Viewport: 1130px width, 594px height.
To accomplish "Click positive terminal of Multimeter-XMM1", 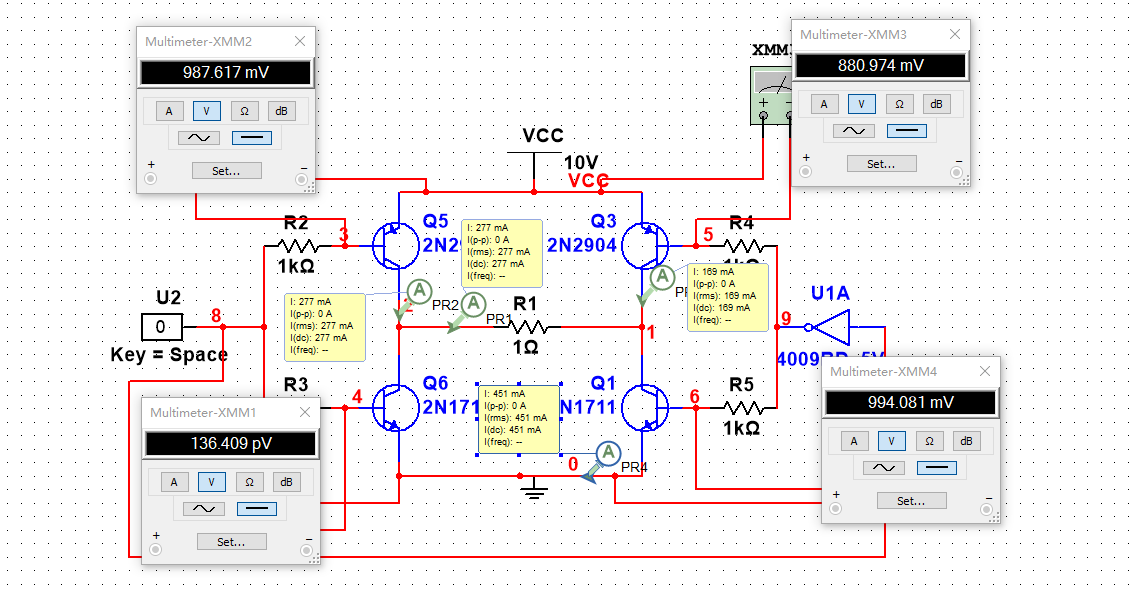I will pyautogui.click(x=156, y=550).
